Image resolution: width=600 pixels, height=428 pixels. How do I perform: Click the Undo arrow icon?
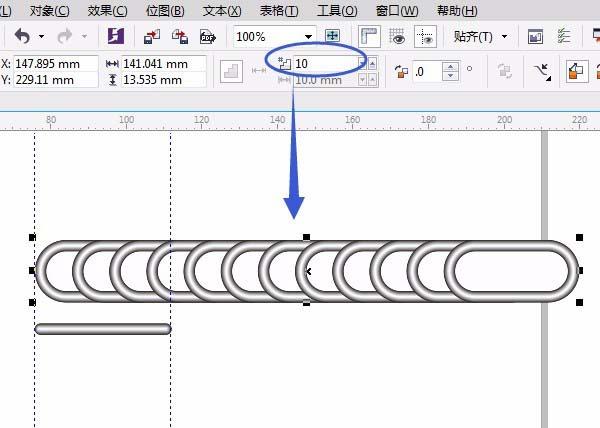pyautogui.click(x=21, y=37)
